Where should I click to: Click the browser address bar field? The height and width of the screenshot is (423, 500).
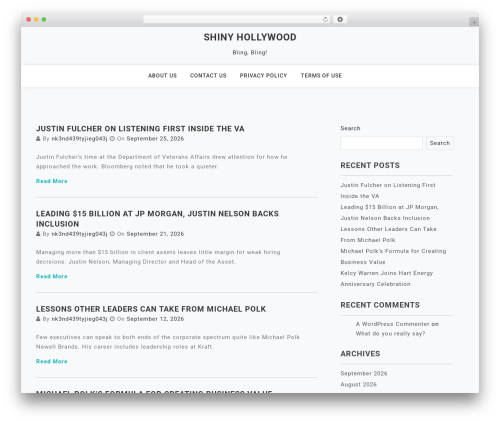237,19
